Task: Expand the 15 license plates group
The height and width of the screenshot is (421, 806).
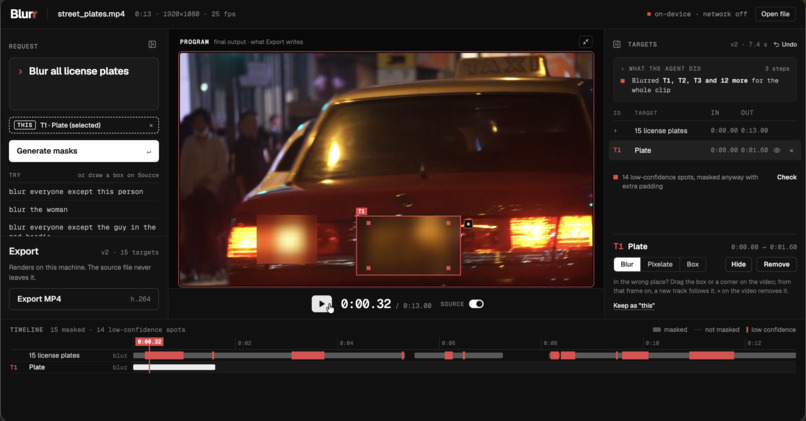Action: (x=616, y=131)
